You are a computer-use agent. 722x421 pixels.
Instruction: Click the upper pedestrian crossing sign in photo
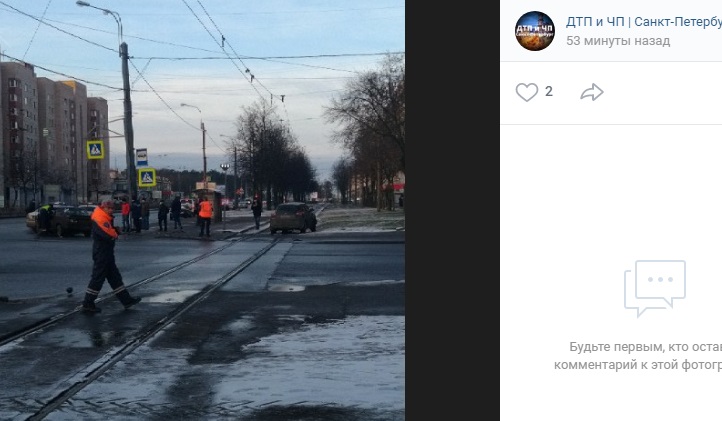pos(95,150)
